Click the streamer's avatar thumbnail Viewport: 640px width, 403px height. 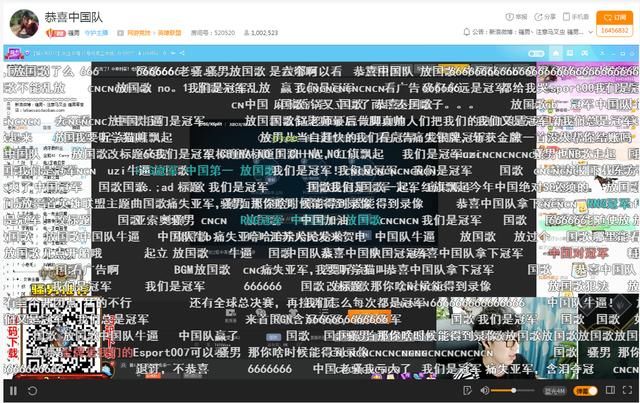24,24
